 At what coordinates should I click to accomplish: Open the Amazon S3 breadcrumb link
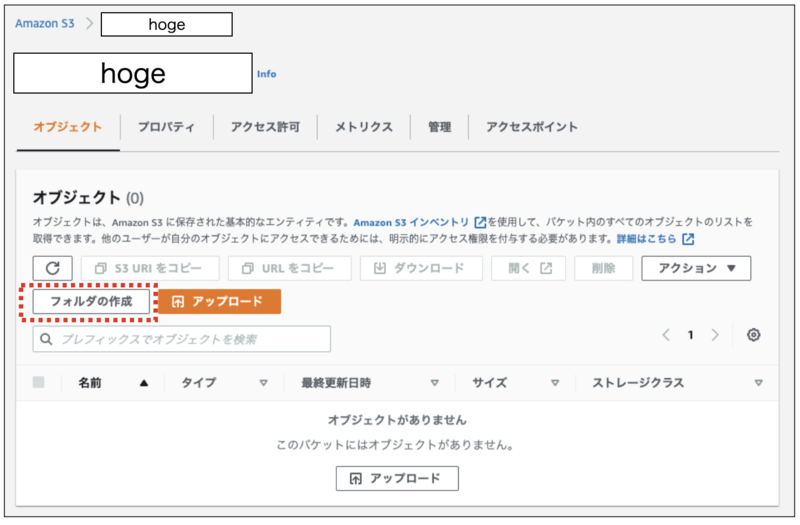(45, 23)
